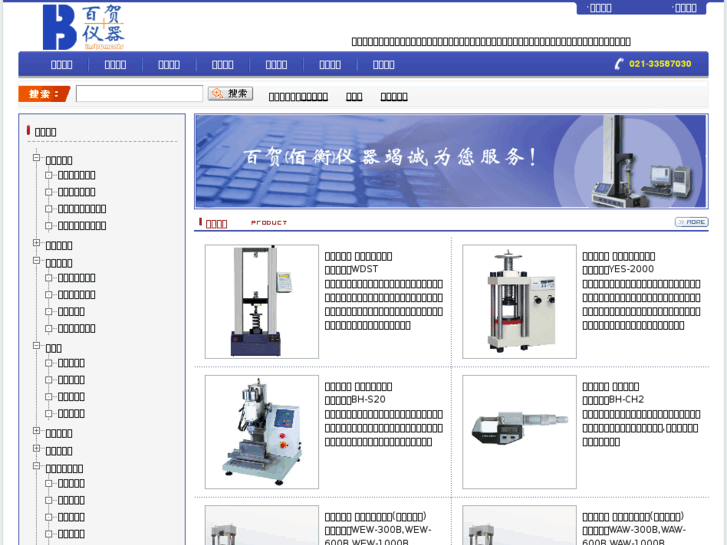The width and height of the screenshot is (727, 545).
Task: Collapse the third top-level sidebar tree category
Action: 37,261
